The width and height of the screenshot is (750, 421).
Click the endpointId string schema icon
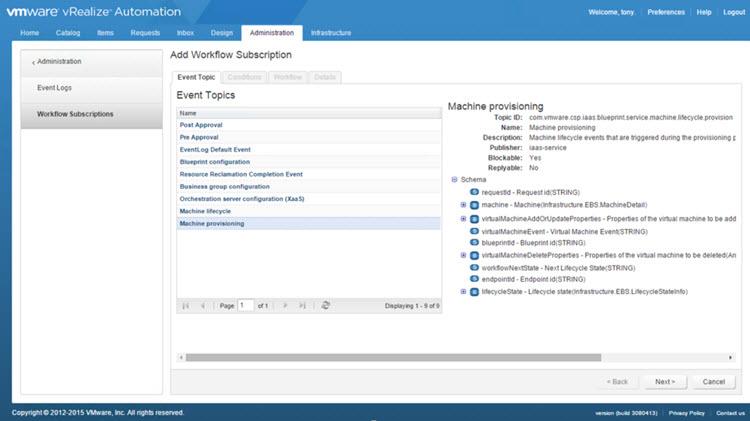474,279
